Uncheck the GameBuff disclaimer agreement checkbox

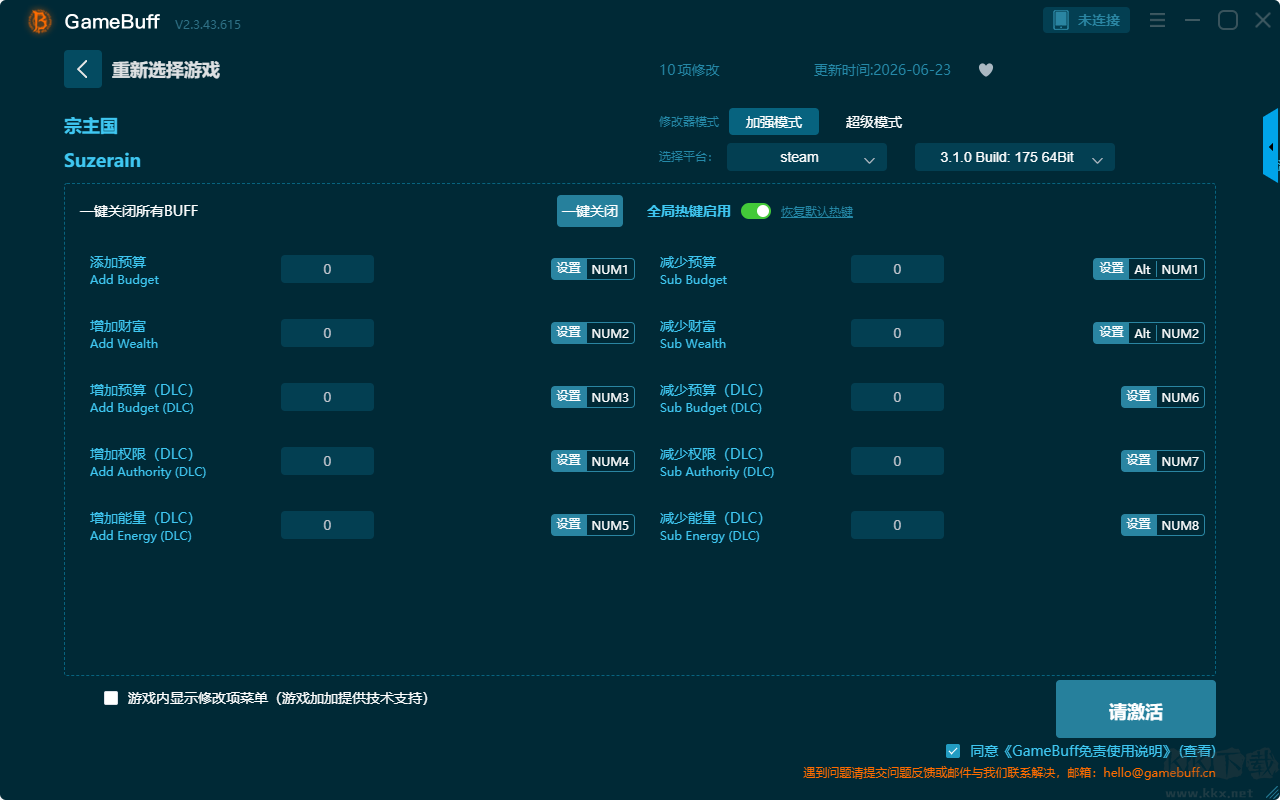[953, 750]
